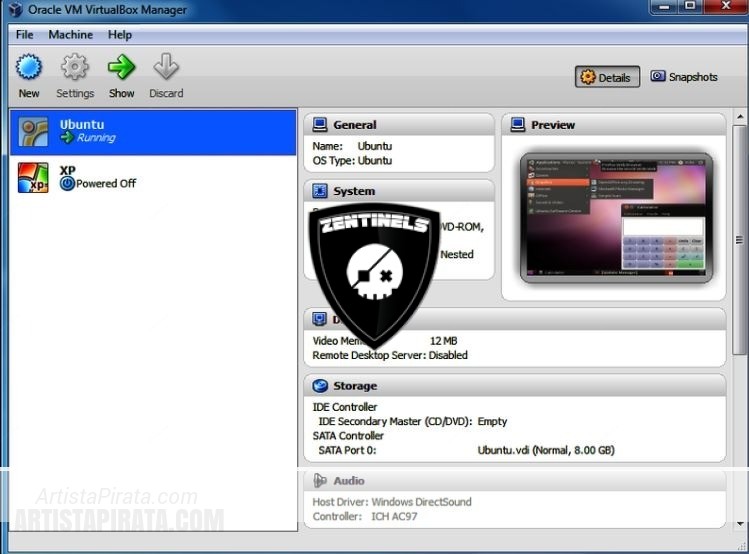Close the VirtualBox Manager window
This screenshot has width=749, height=554.
pyautogui.click(x=725, y=6)
